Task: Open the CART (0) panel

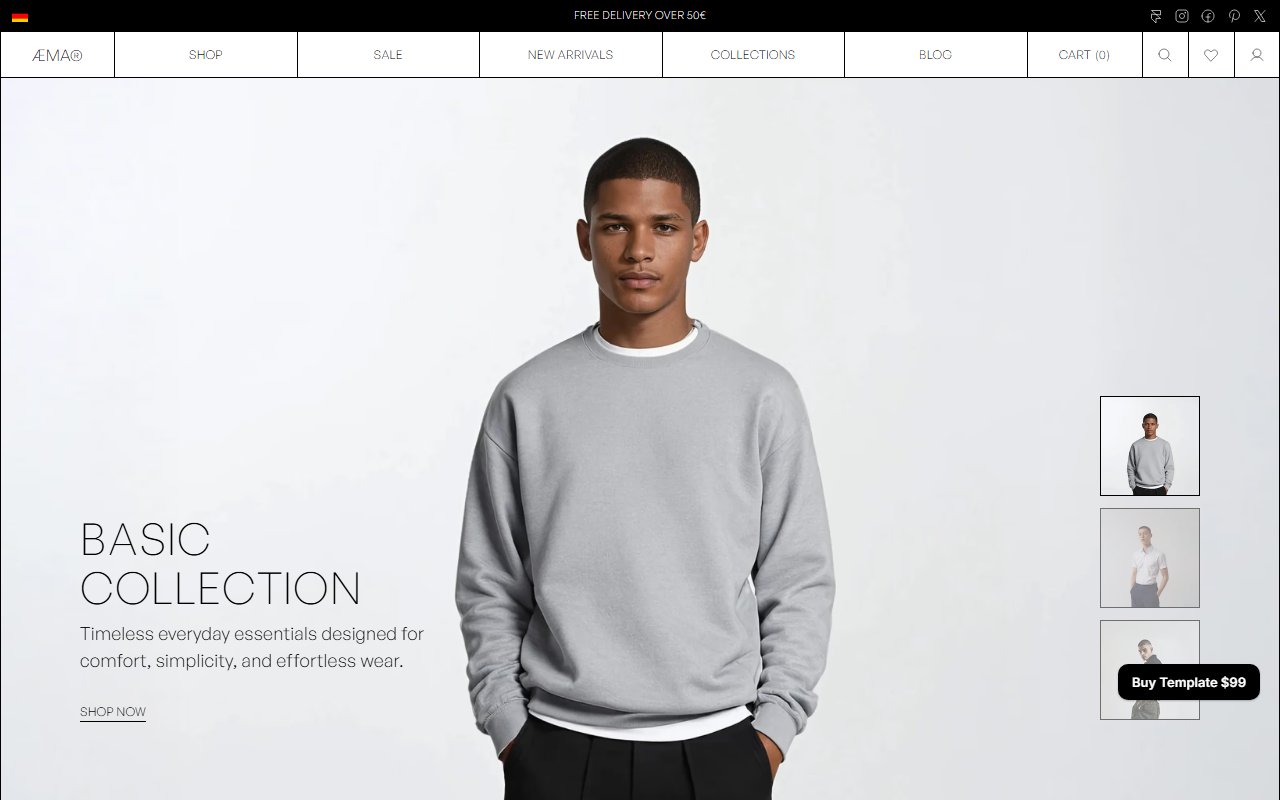Action: coord(1085,55)
